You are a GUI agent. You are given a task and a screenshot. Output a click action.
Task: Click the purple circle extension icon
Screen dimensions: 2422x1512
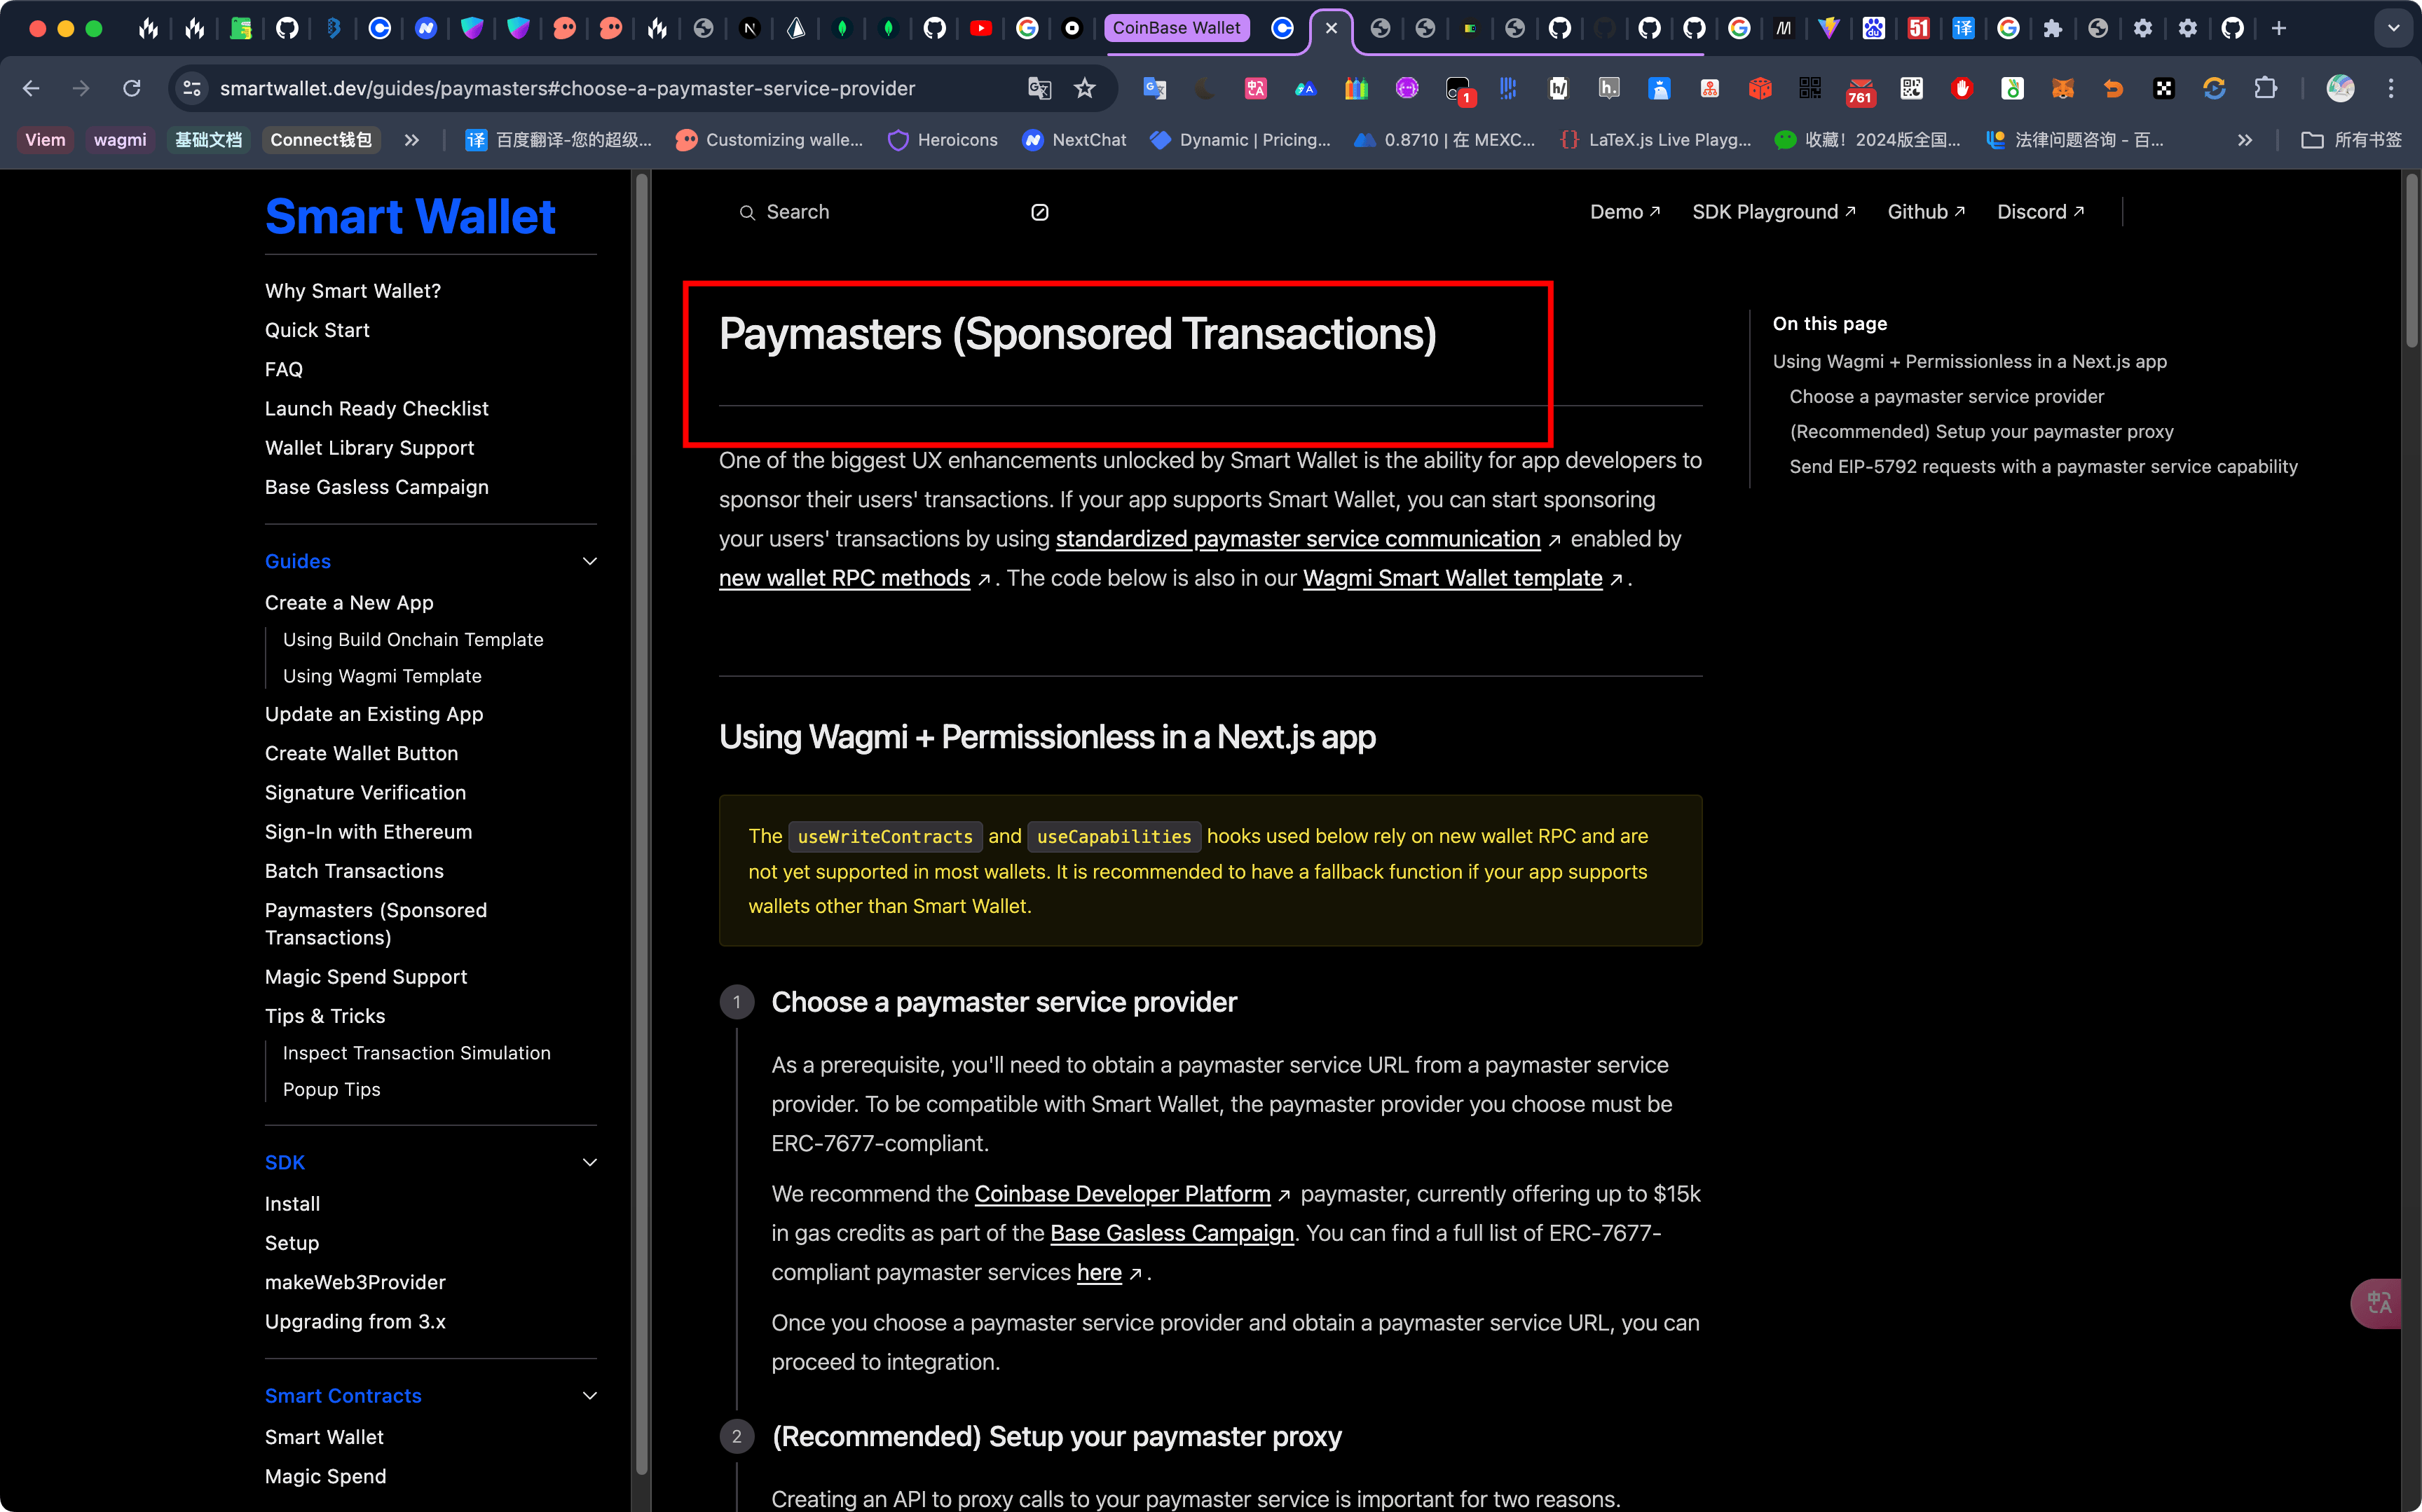(x=1407, y=89)
